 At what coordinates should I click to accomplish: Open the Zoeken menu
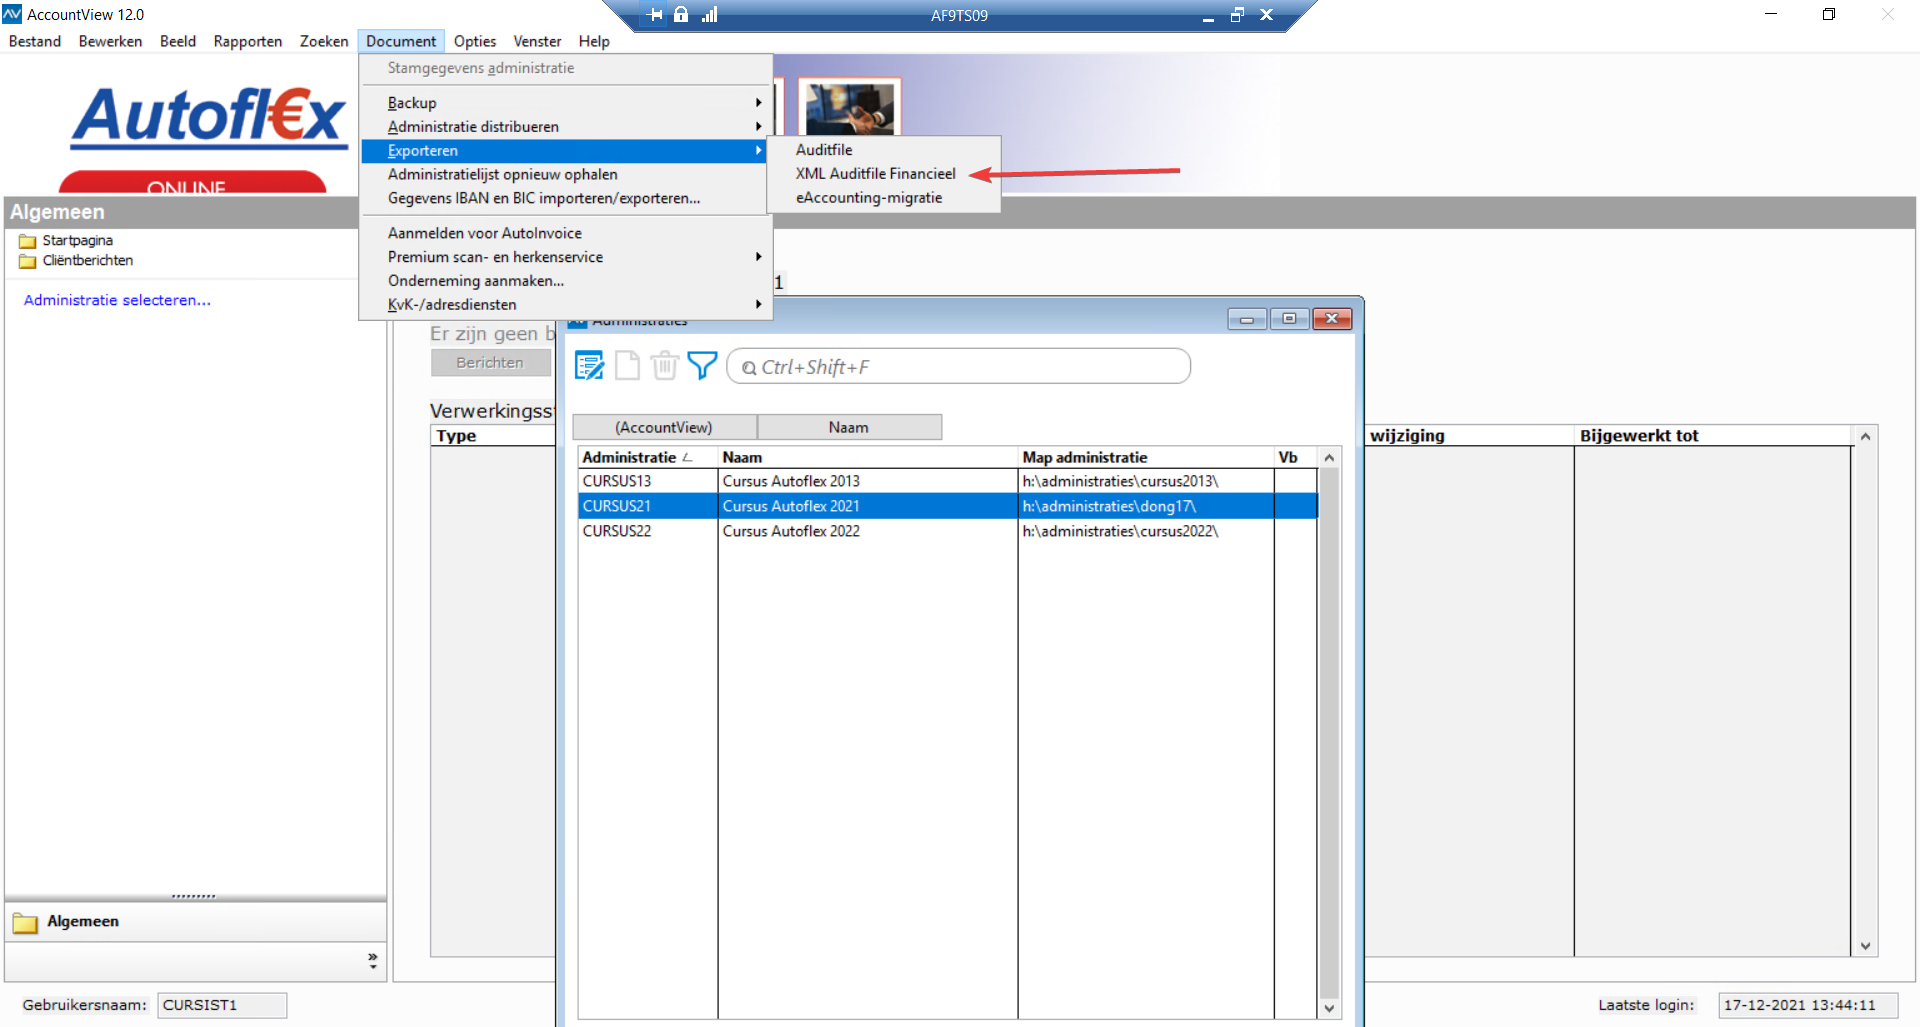click(324, 41)
